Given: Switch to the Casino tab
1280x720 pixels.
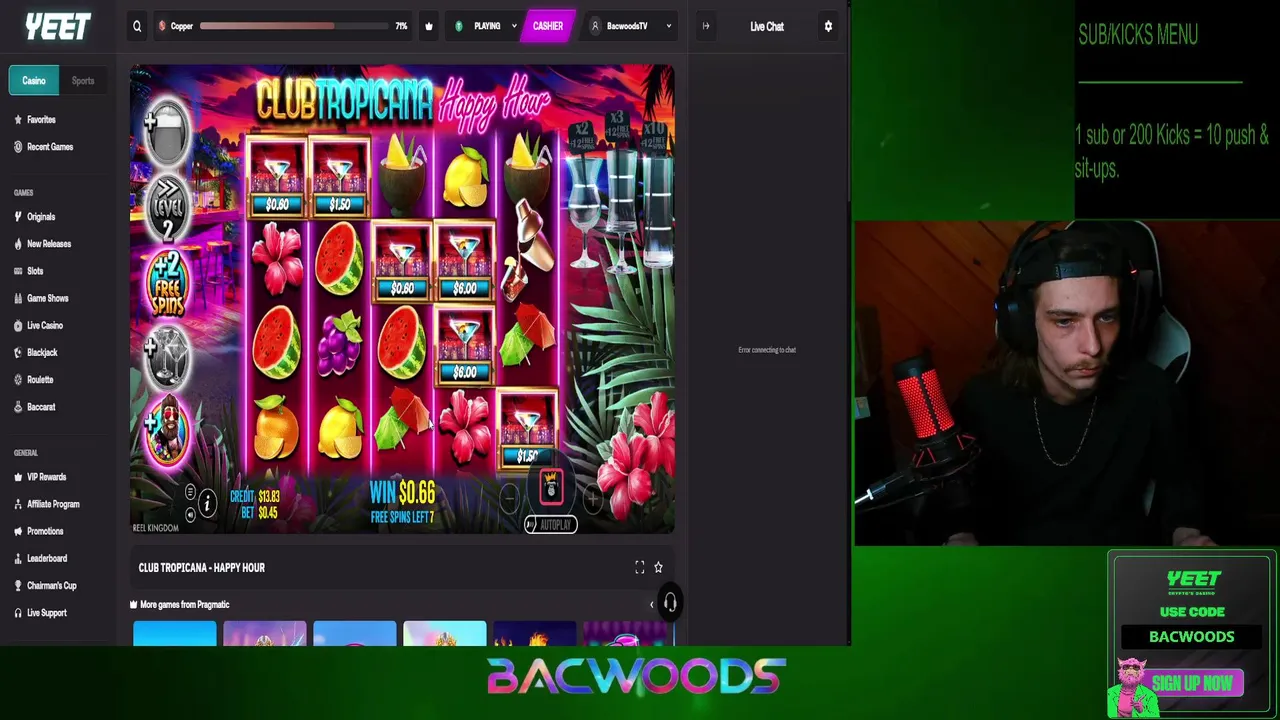Looking at the screenshot, I should [x=34, y=81].
